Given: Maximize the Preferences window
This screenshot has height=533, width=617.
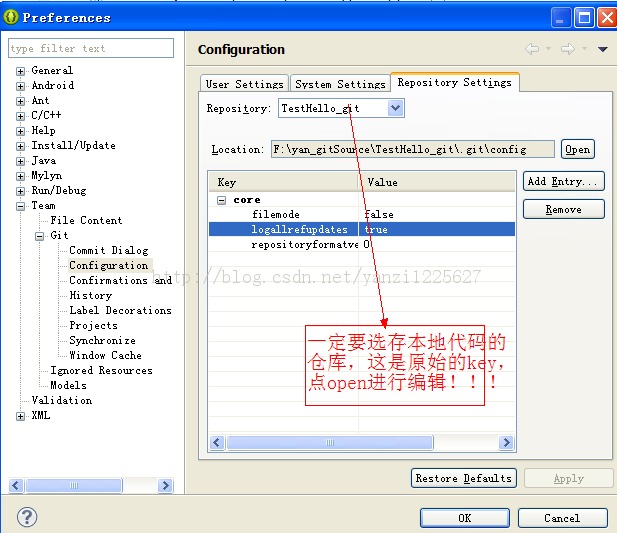Looking at the screenshot, I should coord(584,18).
